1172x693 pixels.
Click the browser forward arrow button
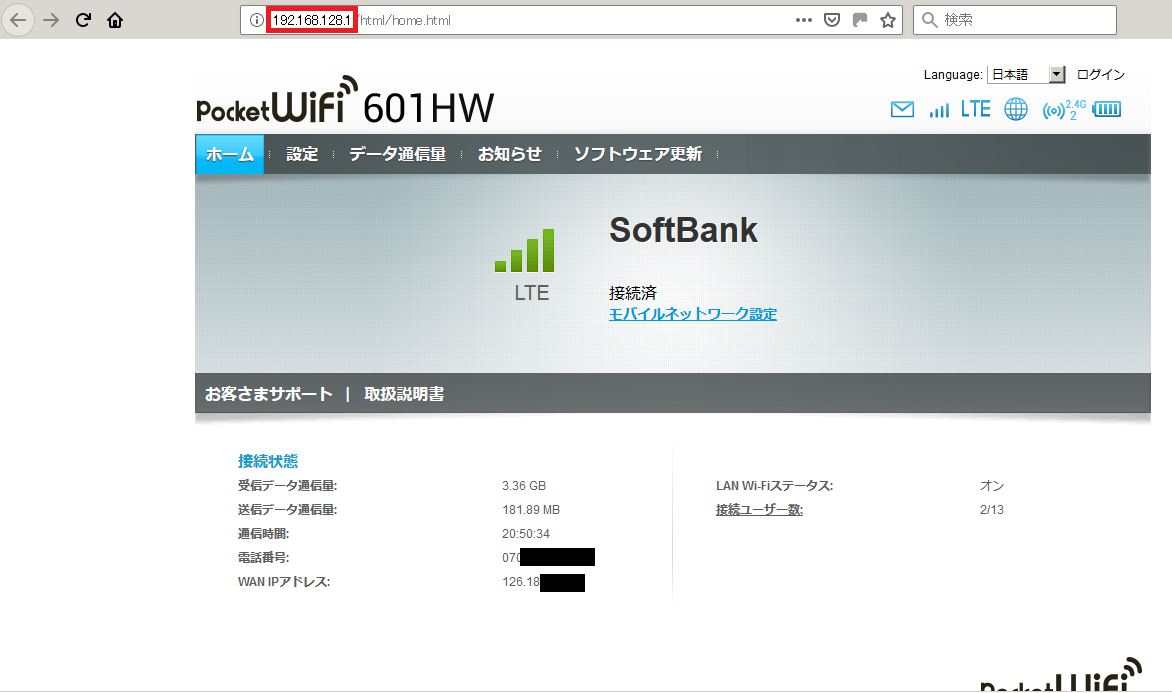click(51, 20)
